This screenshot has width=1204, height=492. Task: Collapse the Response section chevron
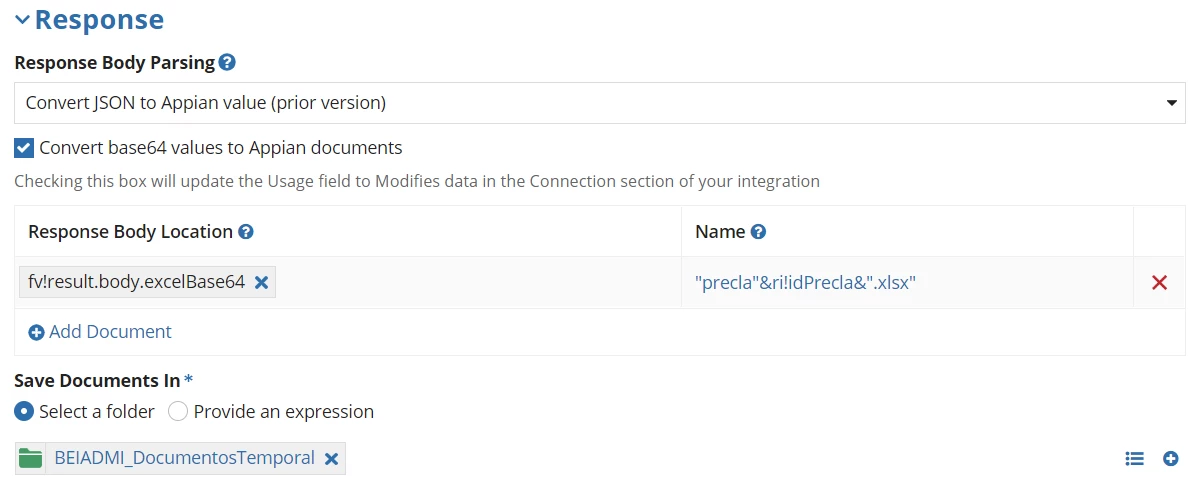(x=22, y=19)
